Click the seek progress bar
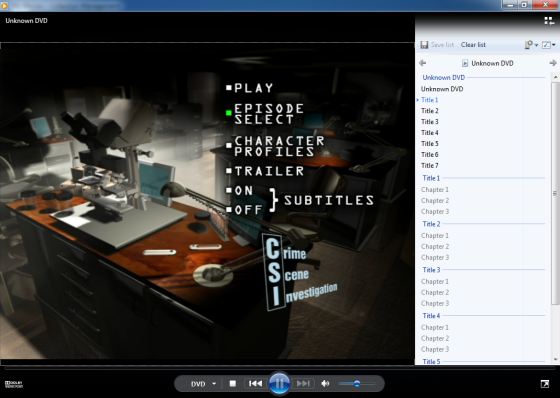 pyautogui.click(x=279, y=367)
